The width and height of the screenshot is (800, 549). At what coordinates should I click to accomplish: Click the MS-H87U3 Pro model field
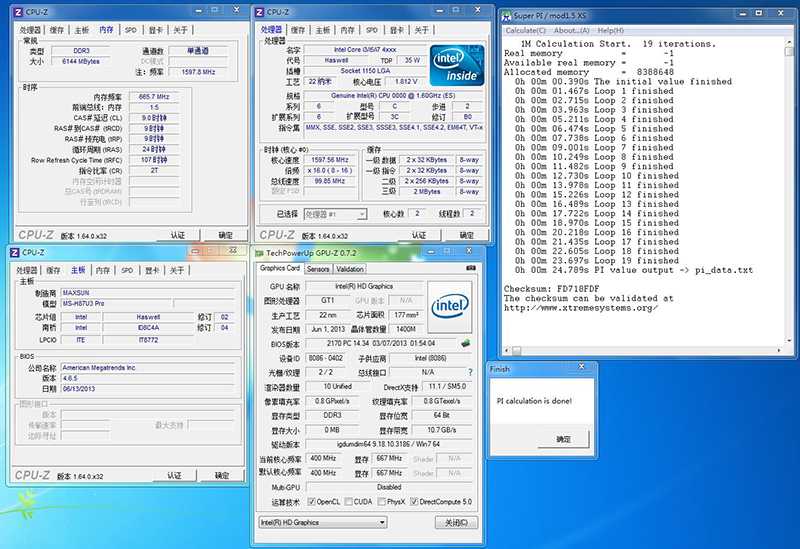[x=117, y=304]
